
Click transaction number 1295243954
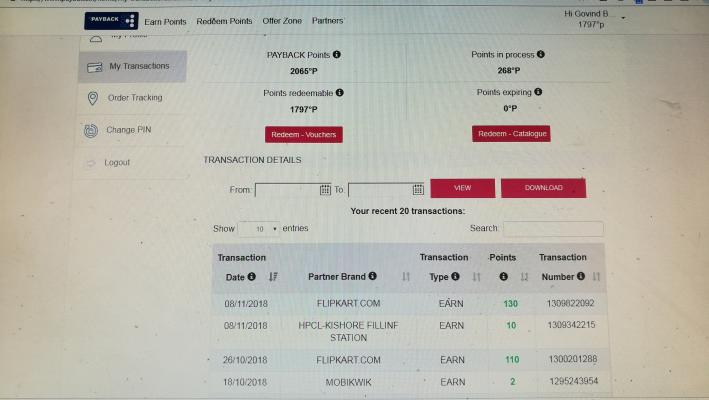(574, 381)
